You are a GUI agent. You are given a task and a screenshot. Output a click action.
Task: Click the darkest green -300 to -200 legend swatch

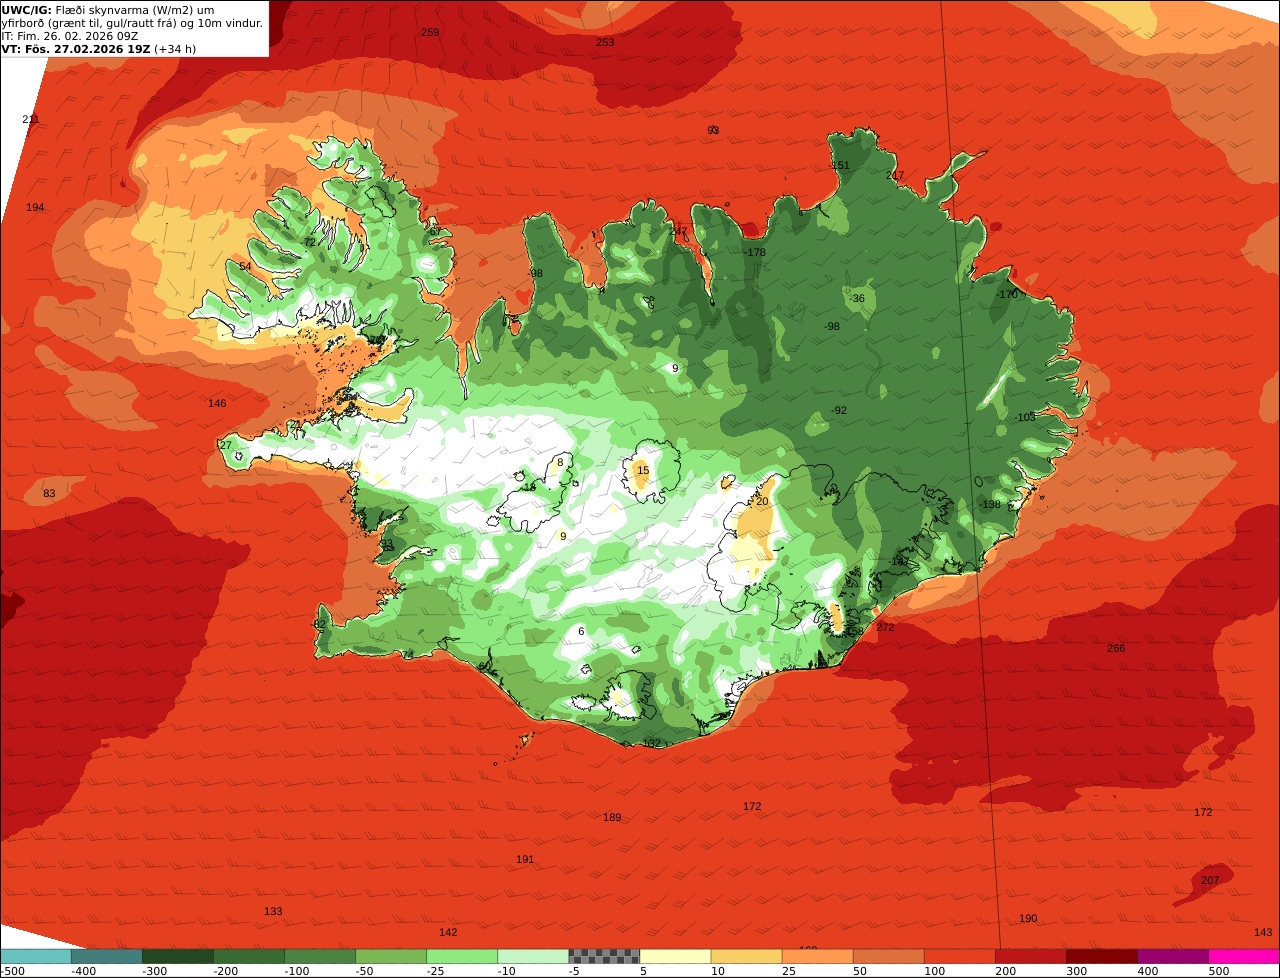[177, 956]
